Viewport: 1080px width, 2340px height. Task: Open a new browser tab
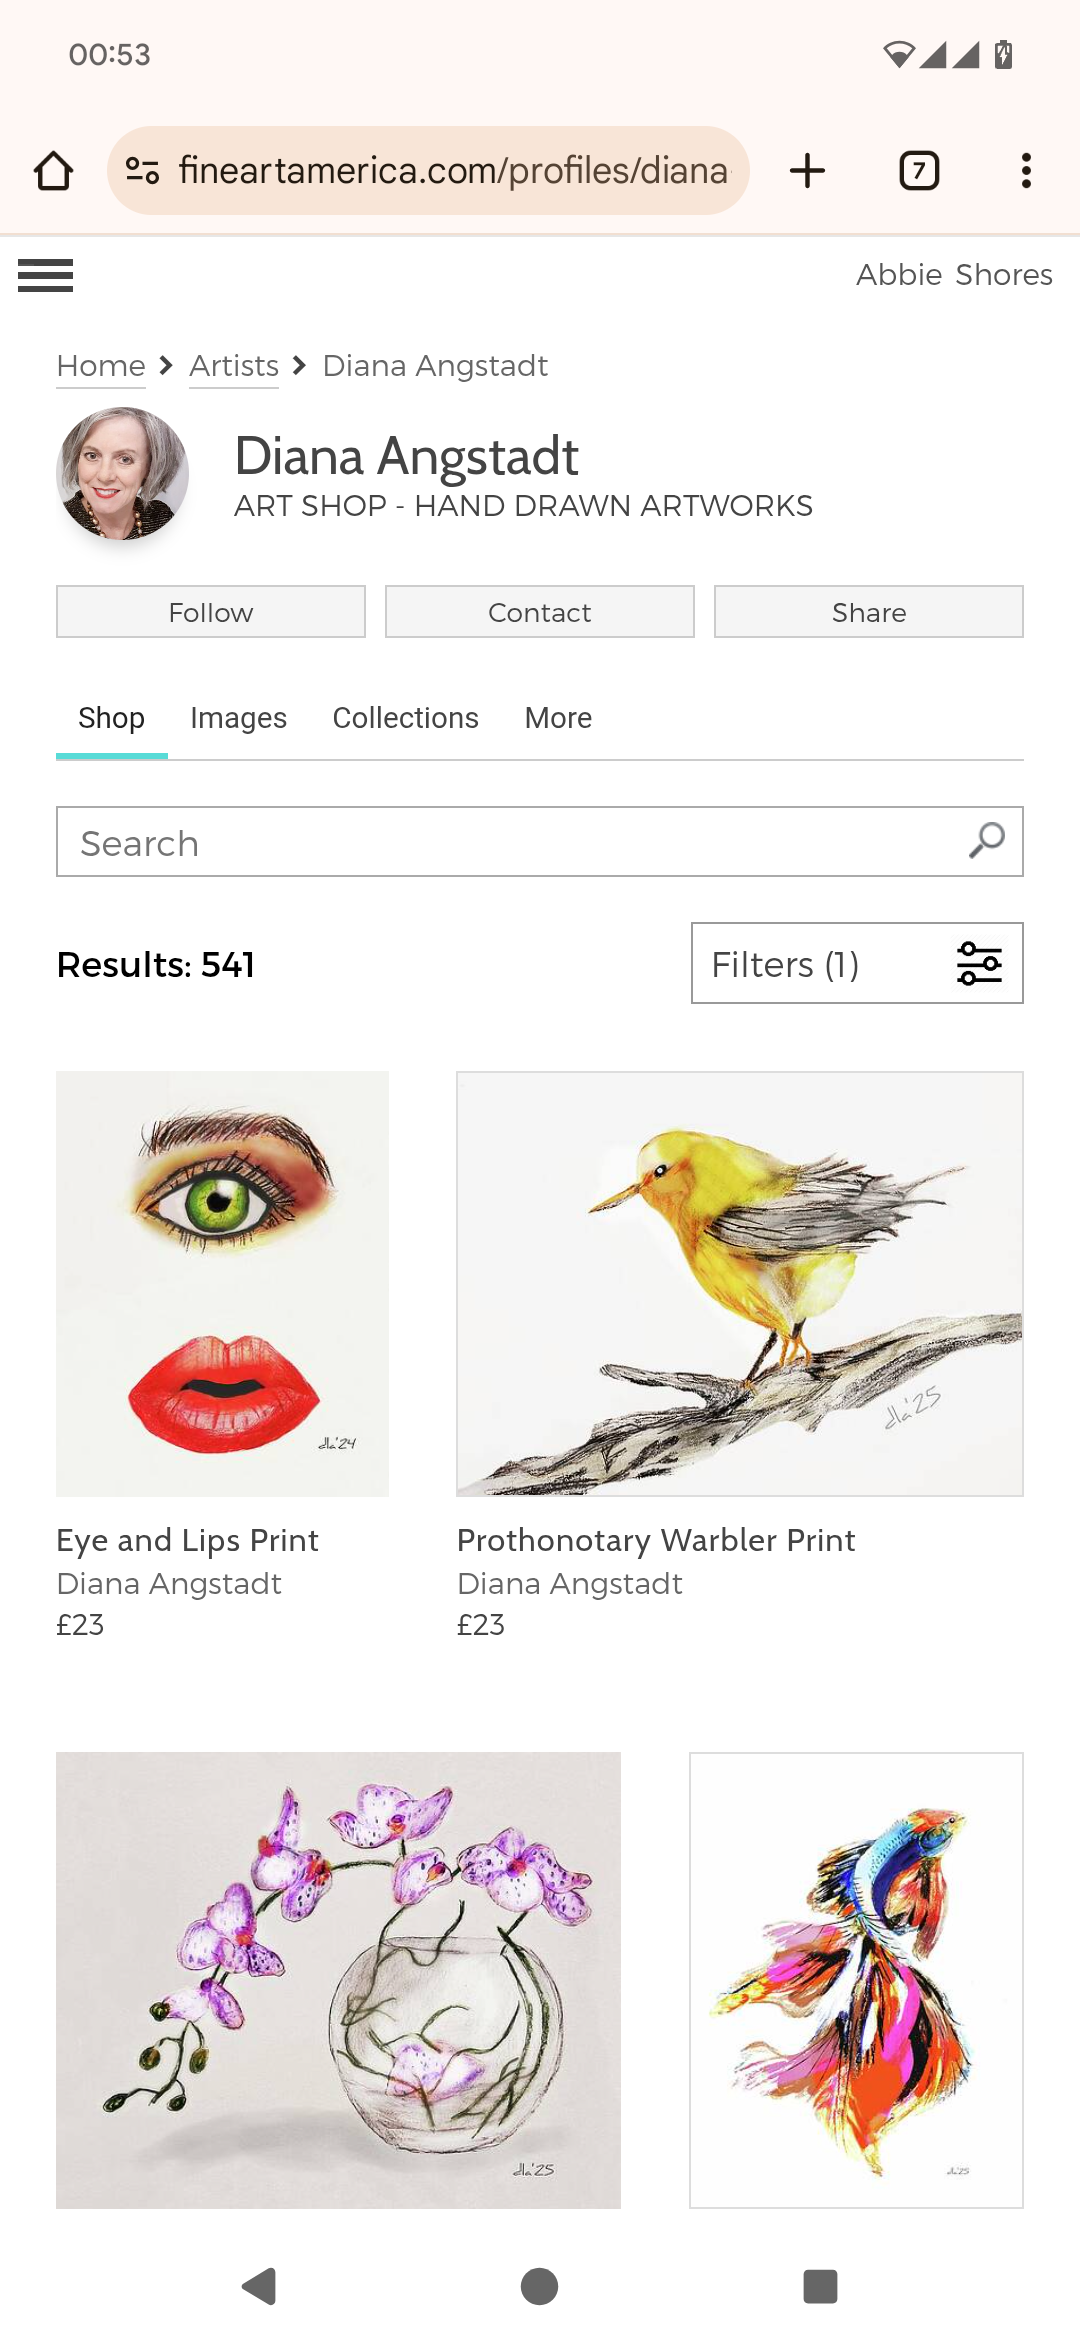(x=807, y=171)
